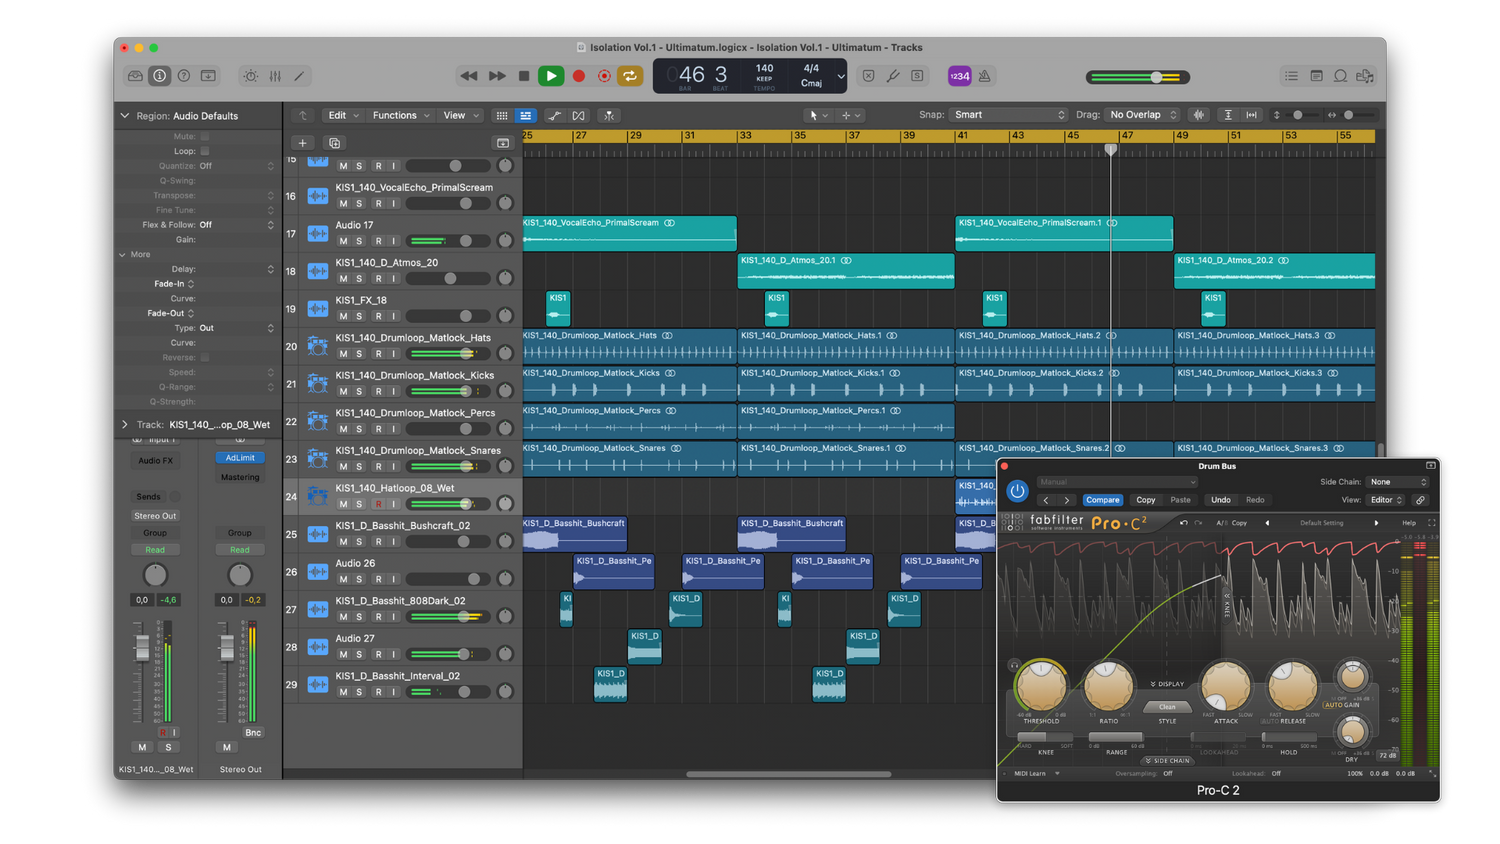Open the Library inbox icon
The width and height of the screenshot is (1500, 844).
pyautogui.click(x=135, y=76)
